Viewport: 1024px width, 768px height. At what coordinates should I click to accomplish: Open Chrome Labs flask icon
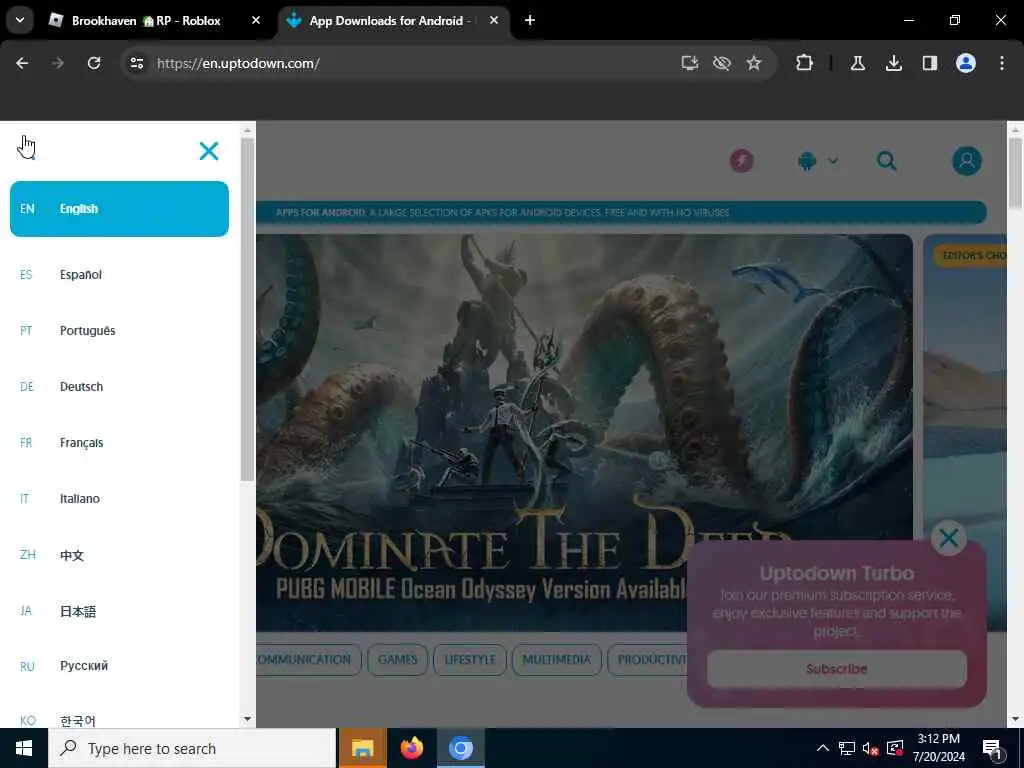click(x=858, y=63)
